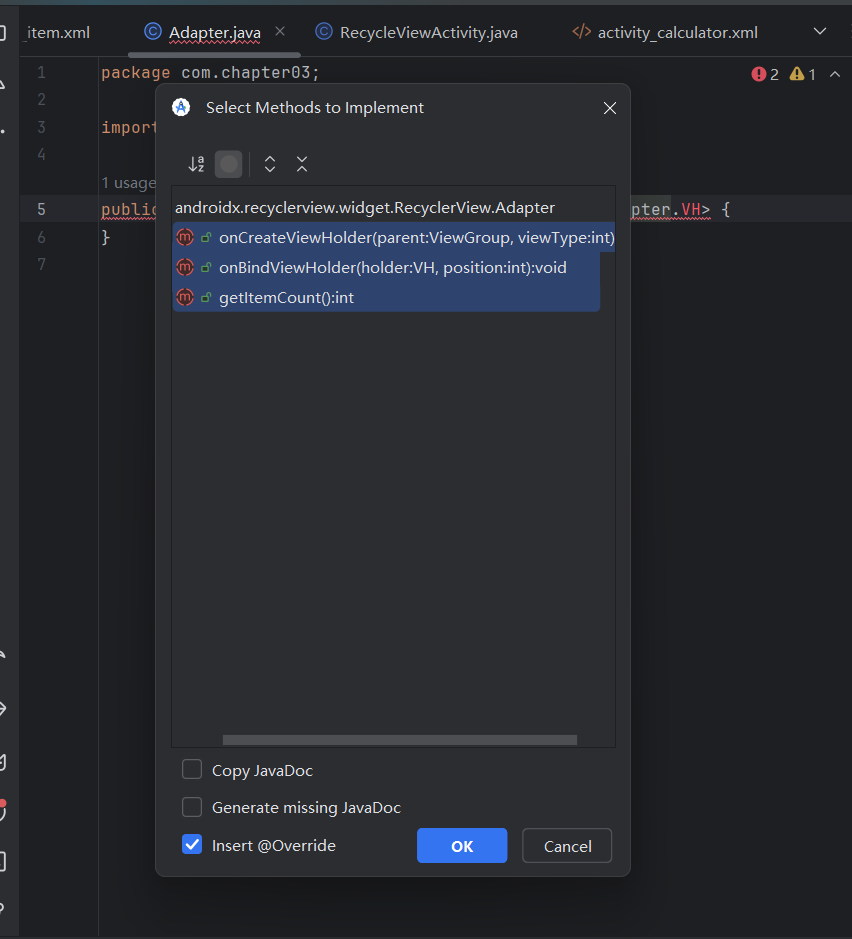The height and width of the screenshot is (939, 852).
Task: Close the Select Methods to Implement dialog
Action: click(610, 108)
